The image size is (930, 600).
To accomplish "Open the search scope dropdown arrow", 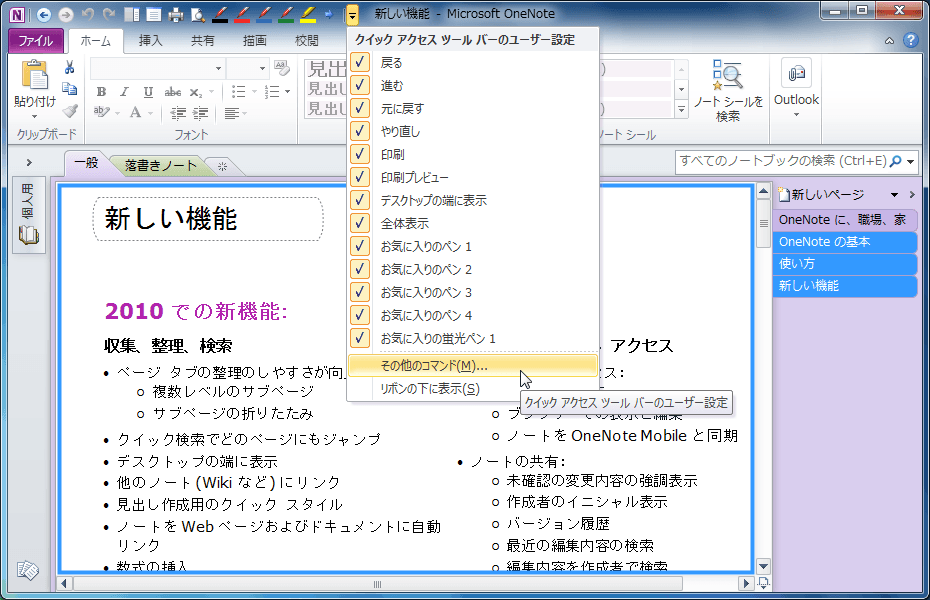I will [x=910, y=161].
